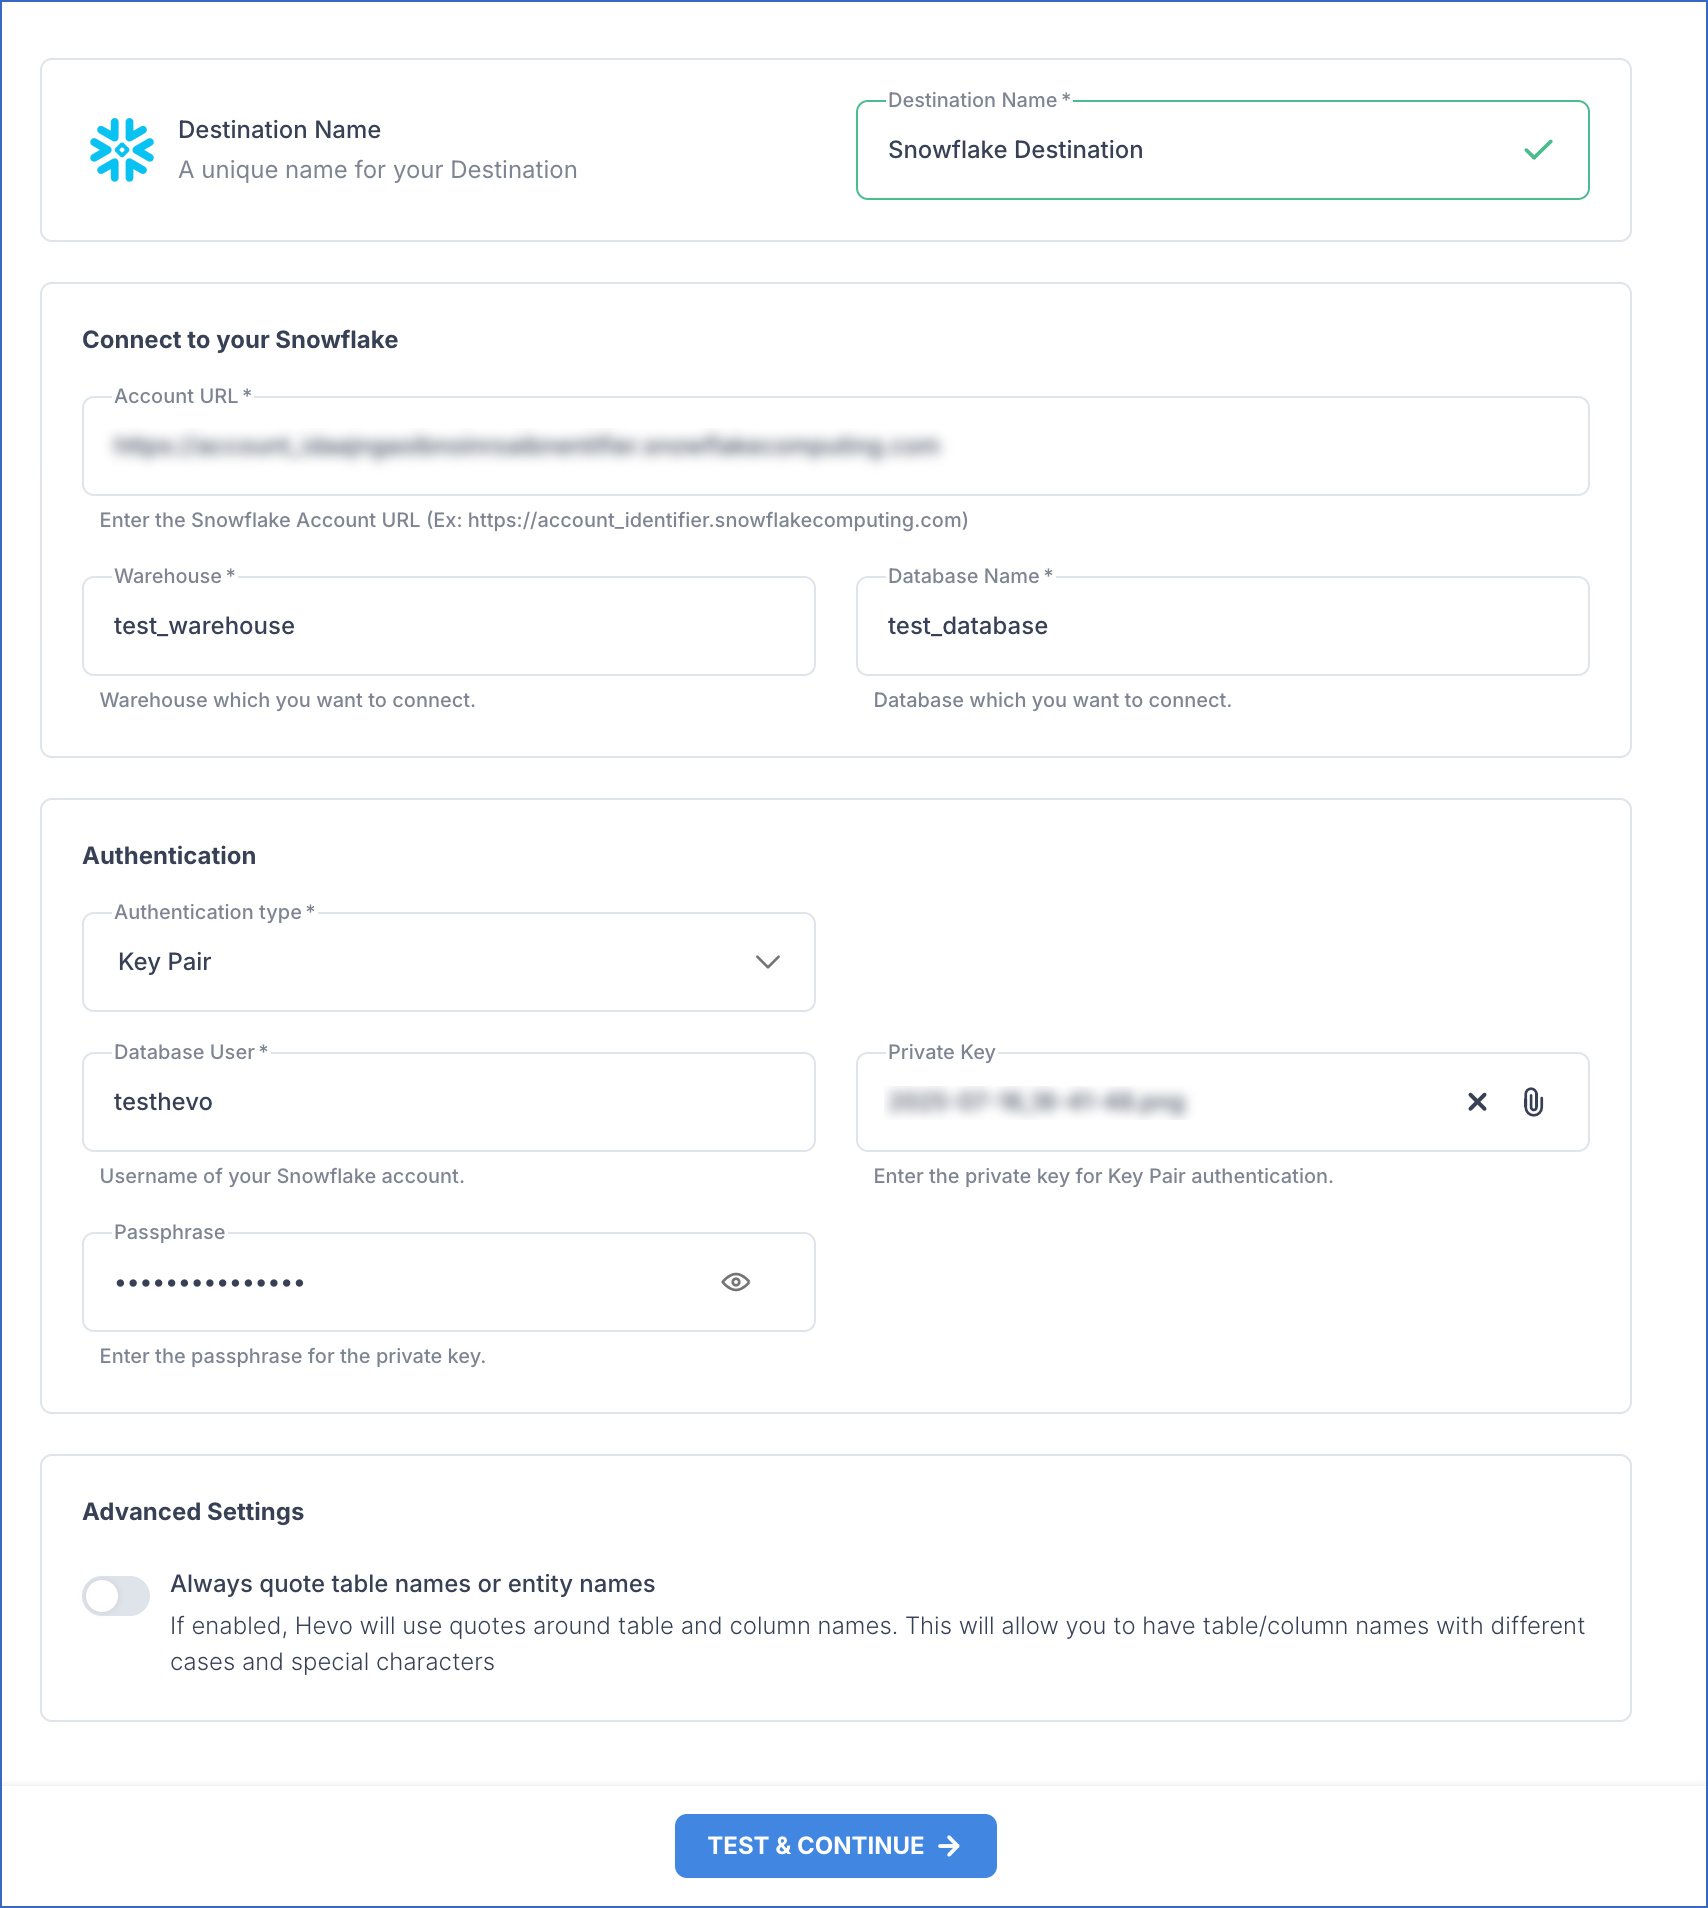
Task: Expand the Key Pair selection chevron
Action: 767,962
